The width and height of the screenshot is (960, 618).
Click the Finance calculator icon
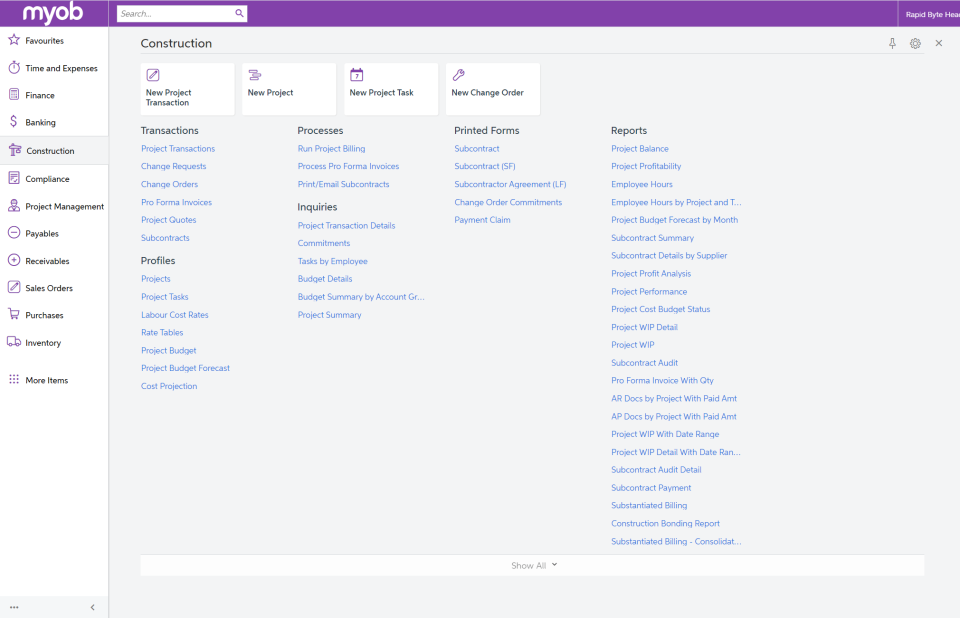tap(14, 94)
